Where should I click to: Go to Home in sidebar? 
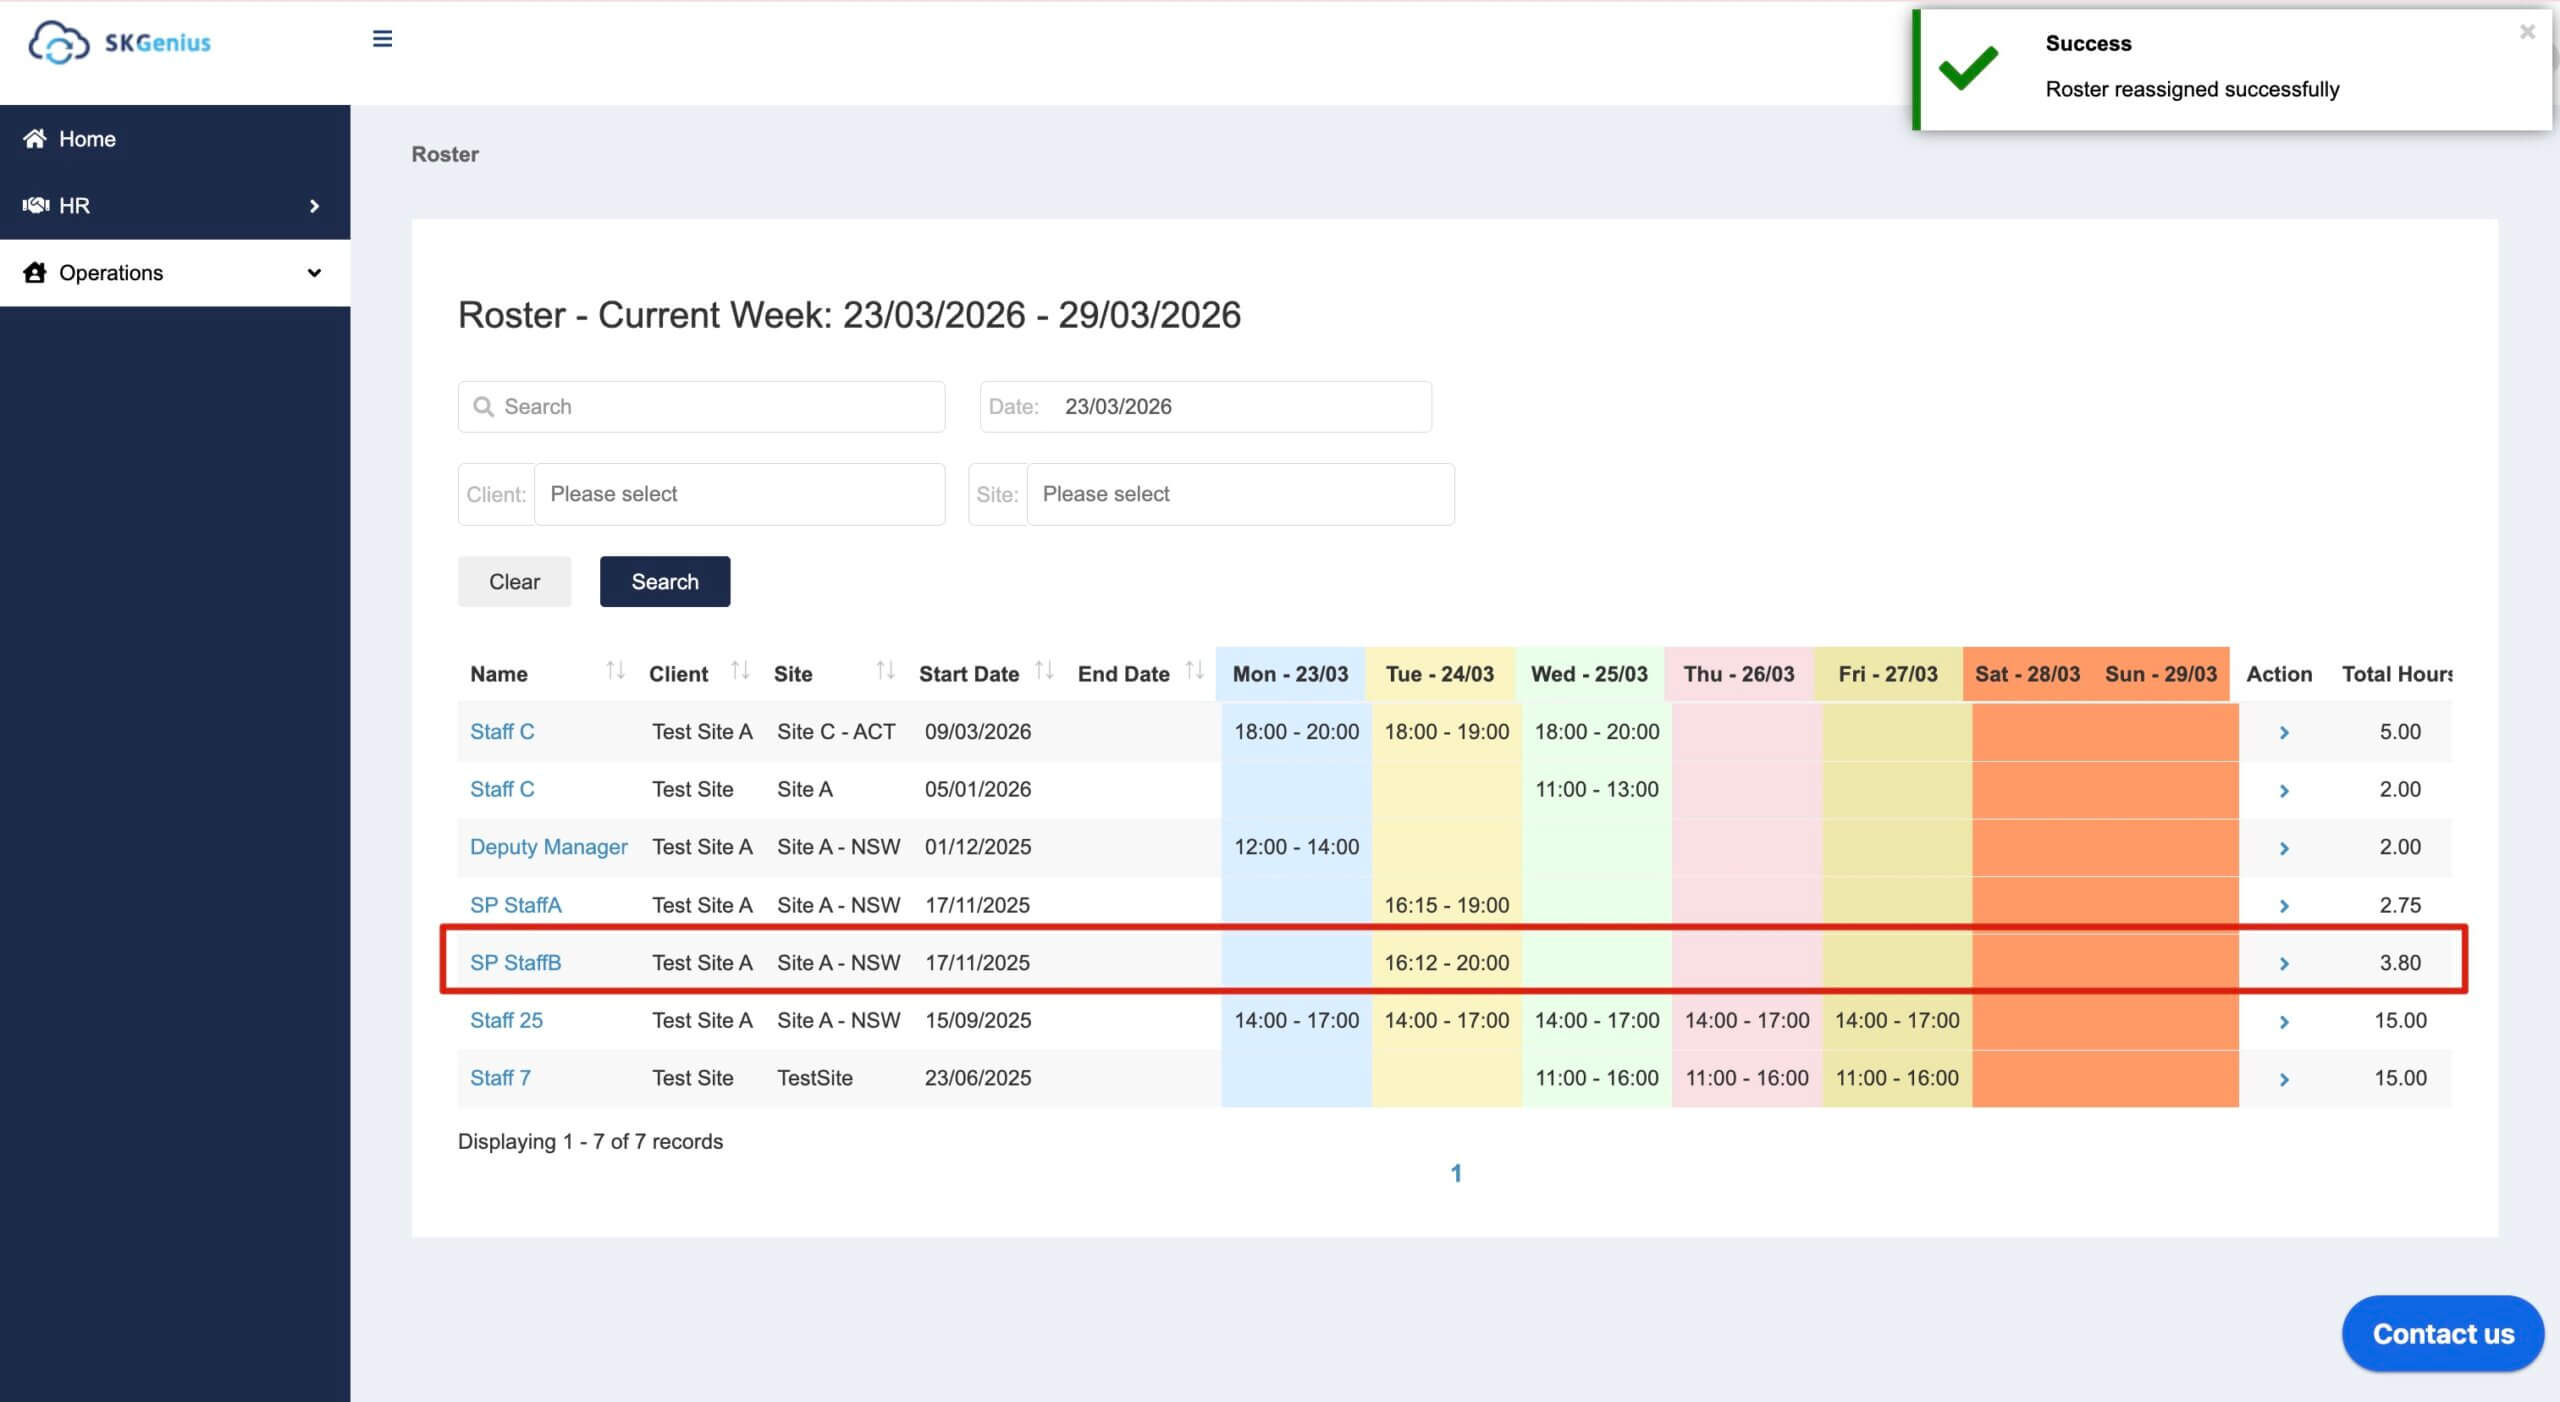coord(87,139)
